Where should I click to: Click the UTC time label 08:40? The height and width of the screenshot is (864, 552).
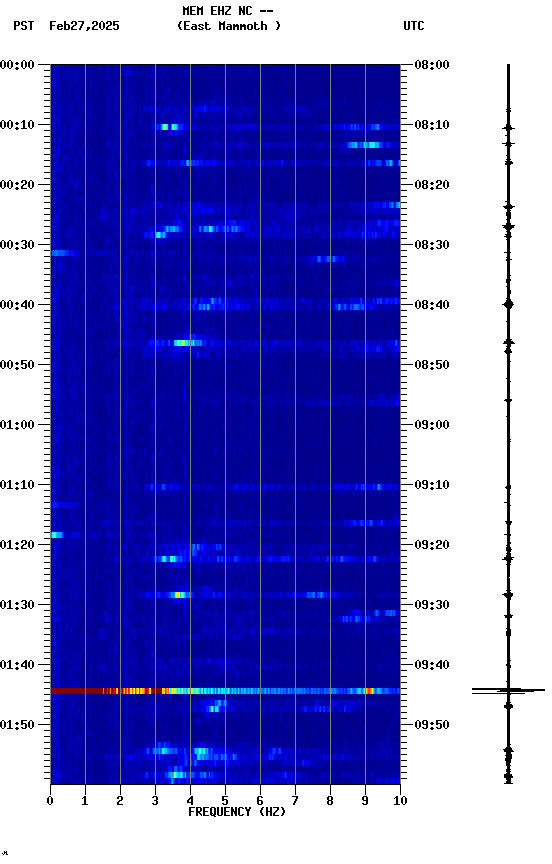432,305
